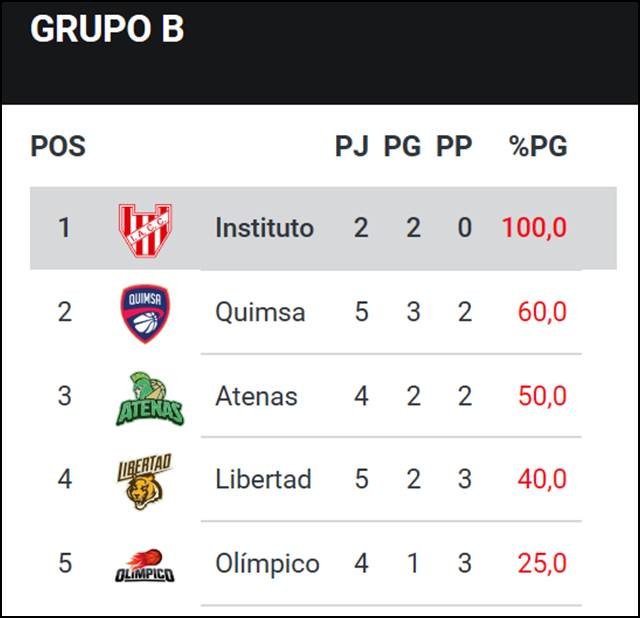Click Instituto's 100,0 win percentage
The height and width of the screenshot is (618, 640).
[534, 228]
